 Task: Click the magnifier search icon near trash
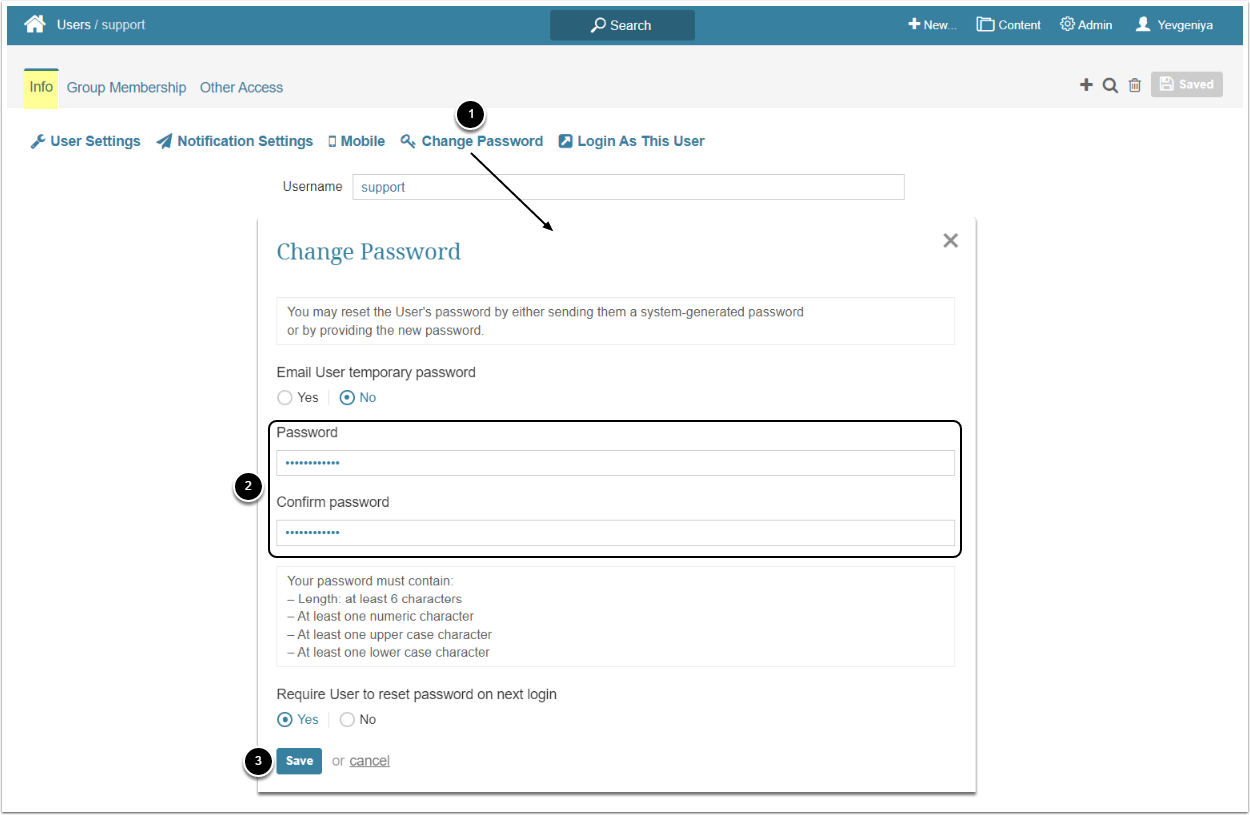click(1110, 85)
